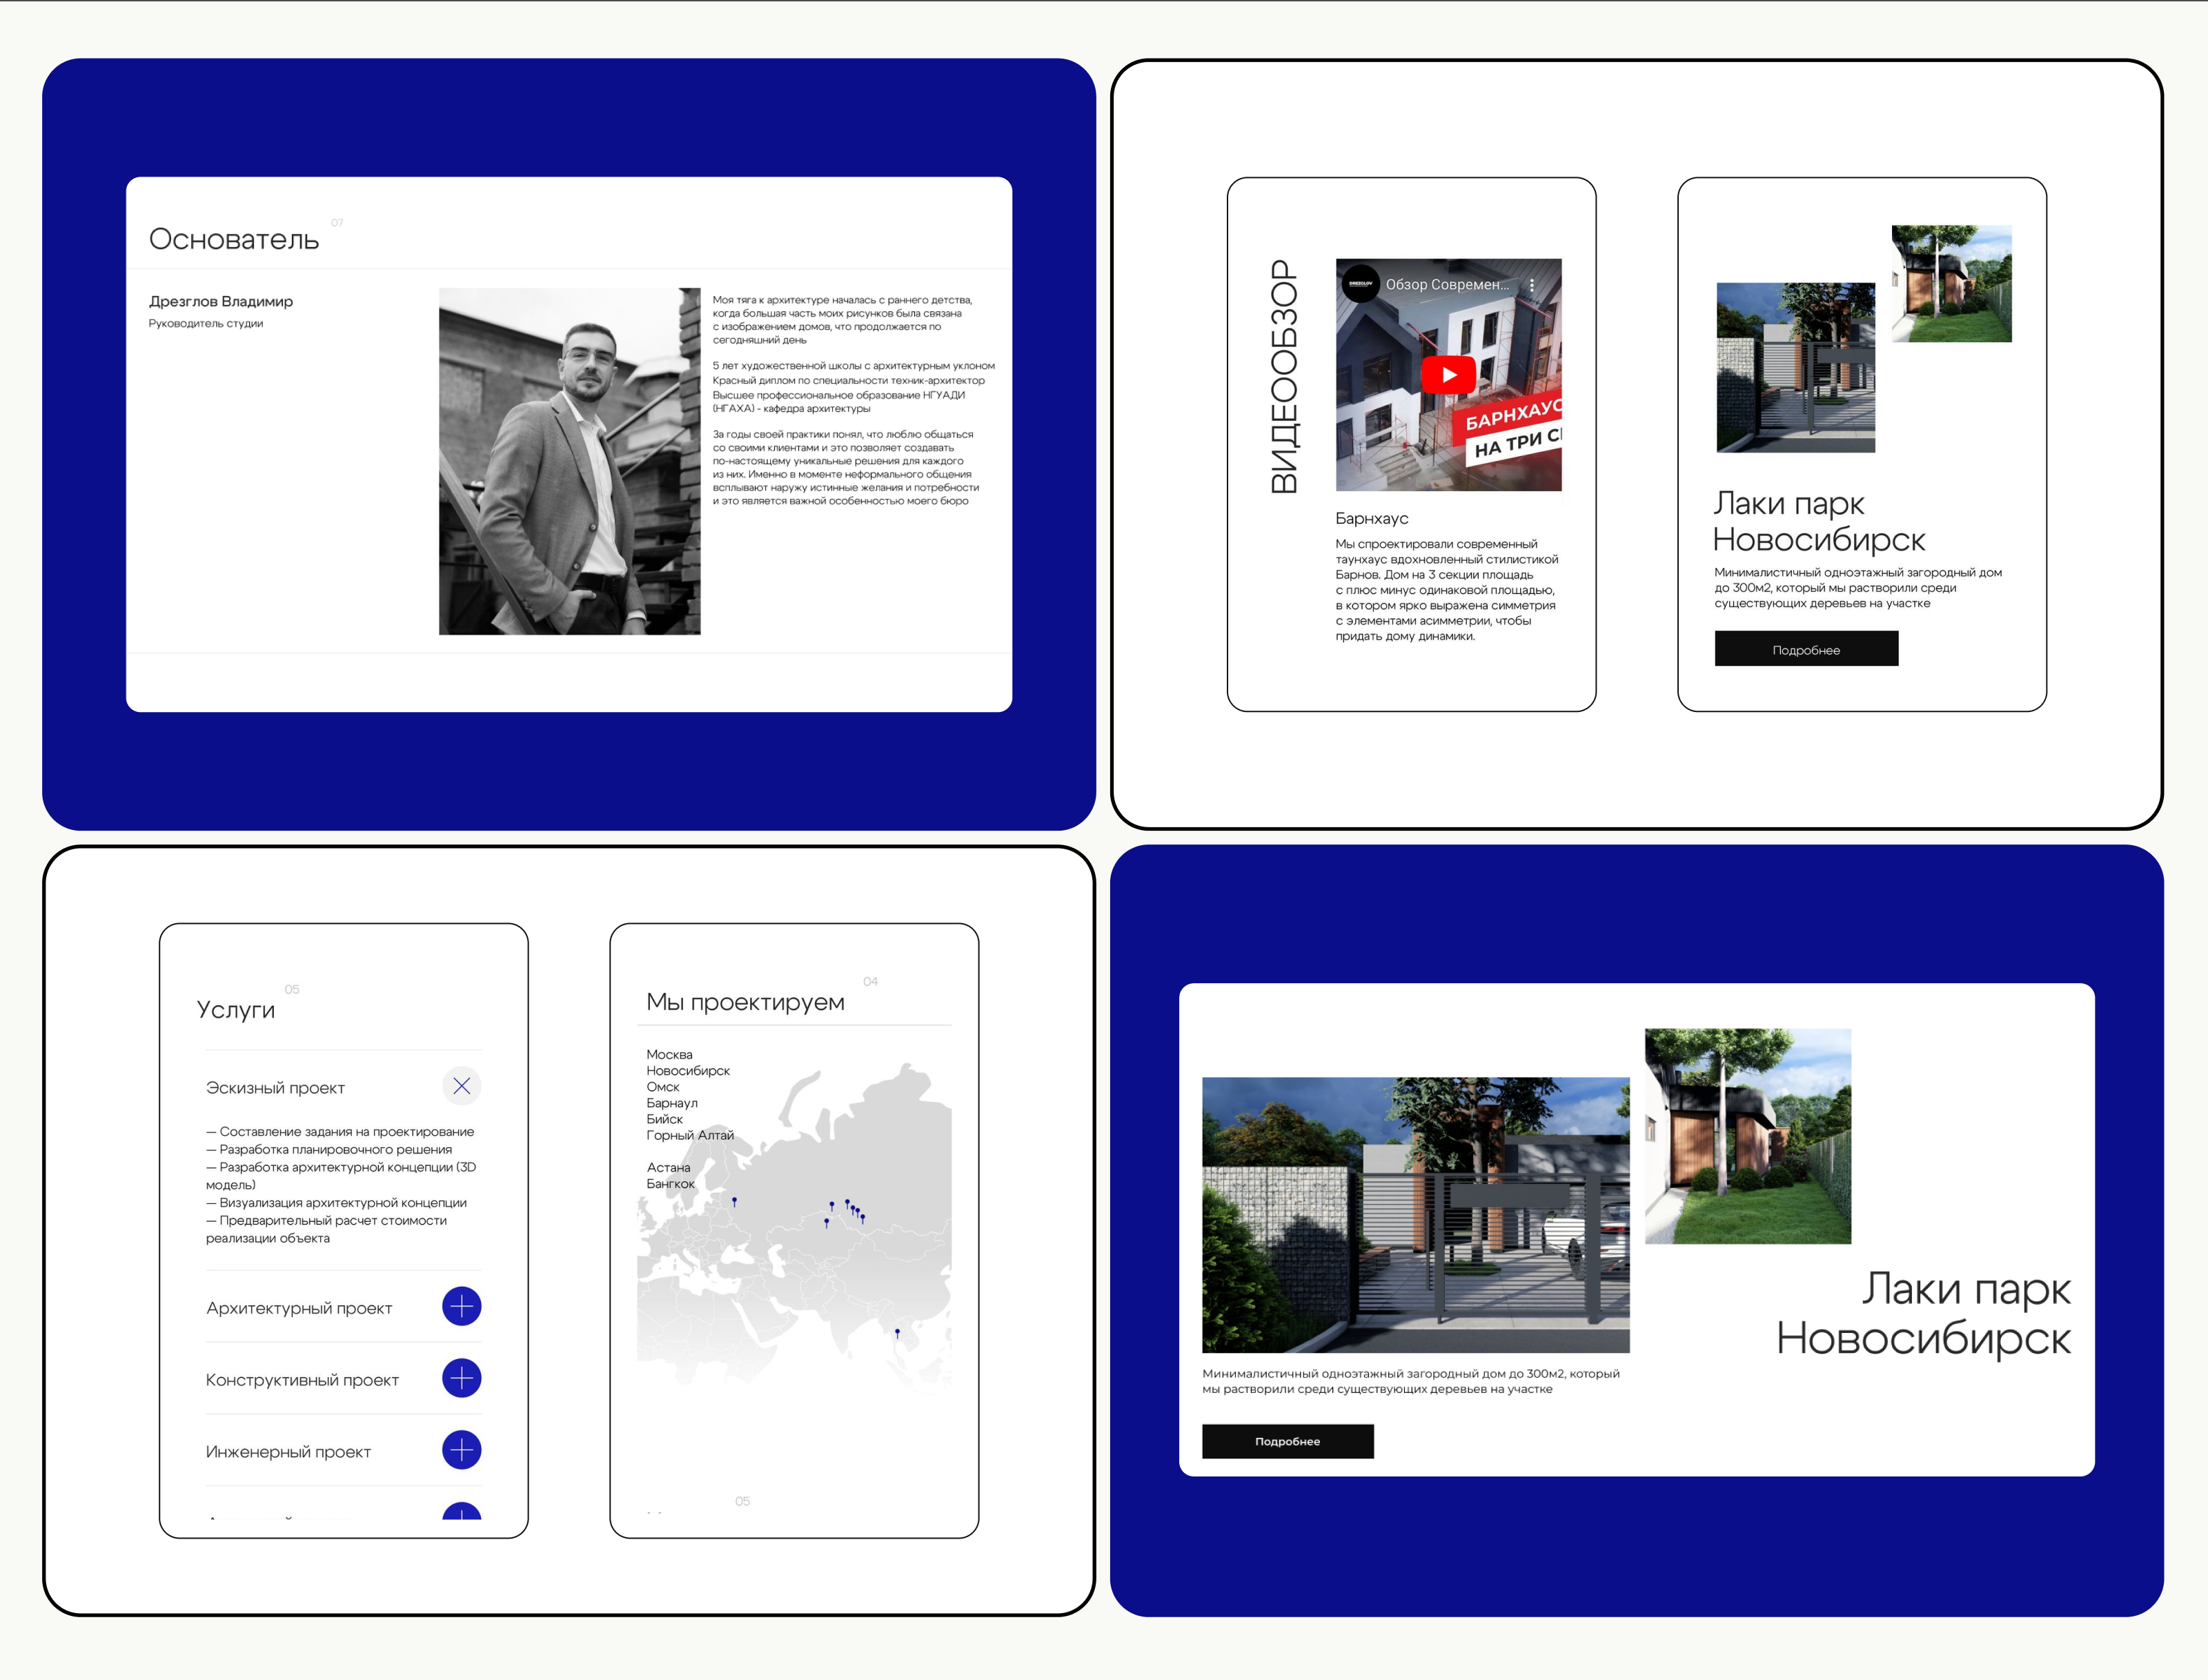The height and width of the screenshot is (1680, 2208).
Task: Click the partially visible bottom plus icon
Action: click(x=461, y=1512)
